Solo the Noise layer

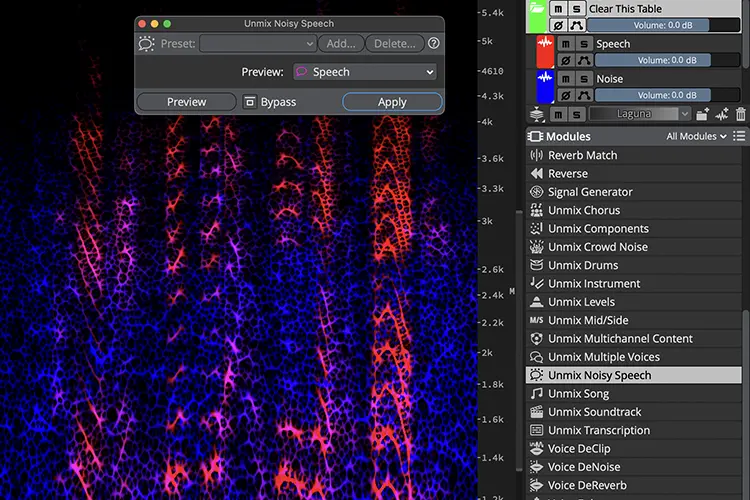(x=584, y=79)
